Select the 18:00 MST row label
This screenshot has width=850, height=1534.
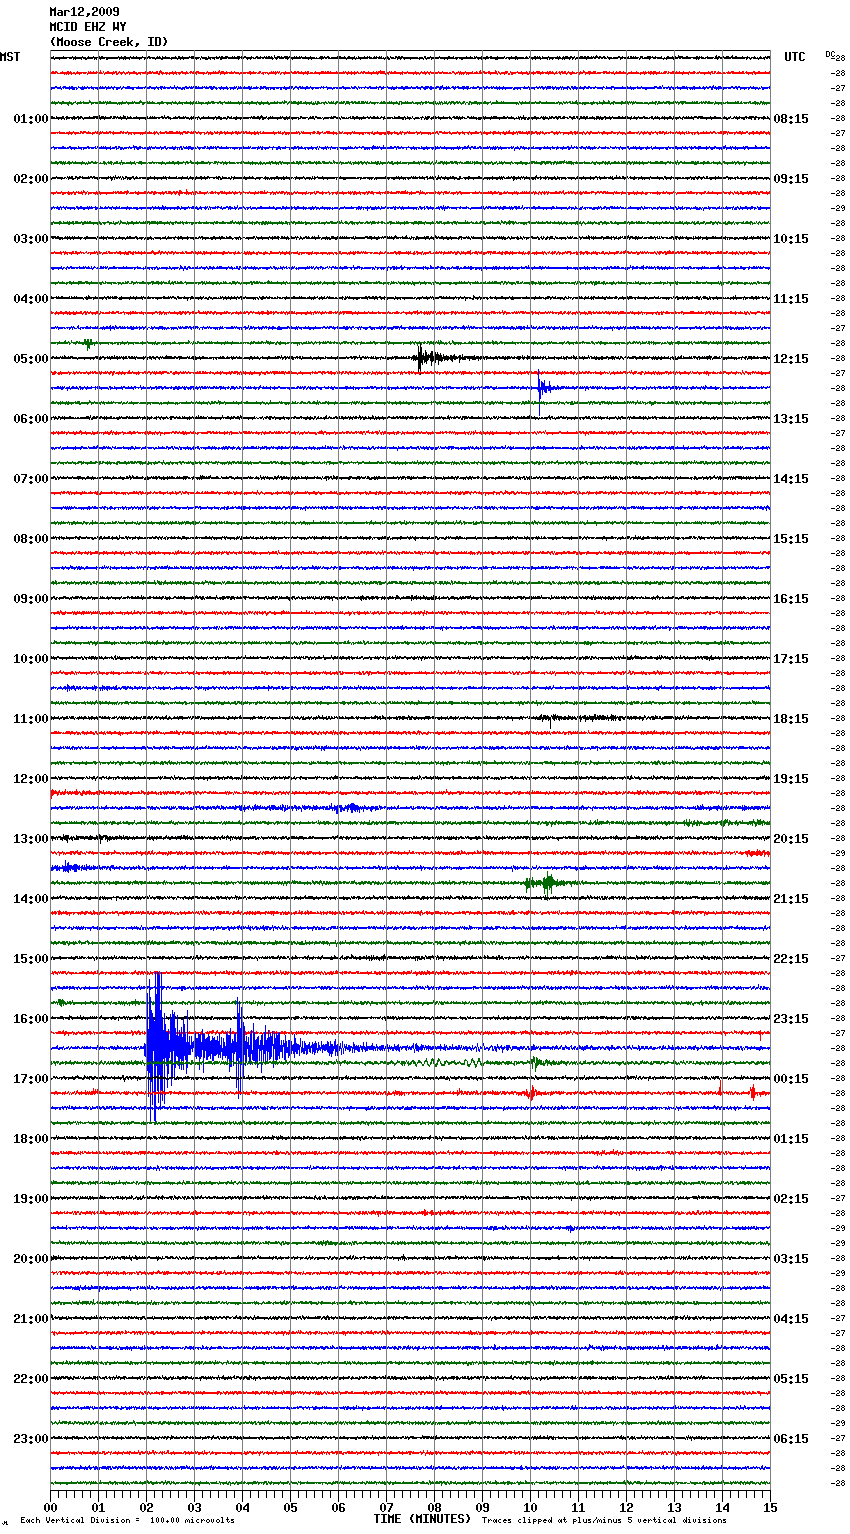(x=31, y=1139)
